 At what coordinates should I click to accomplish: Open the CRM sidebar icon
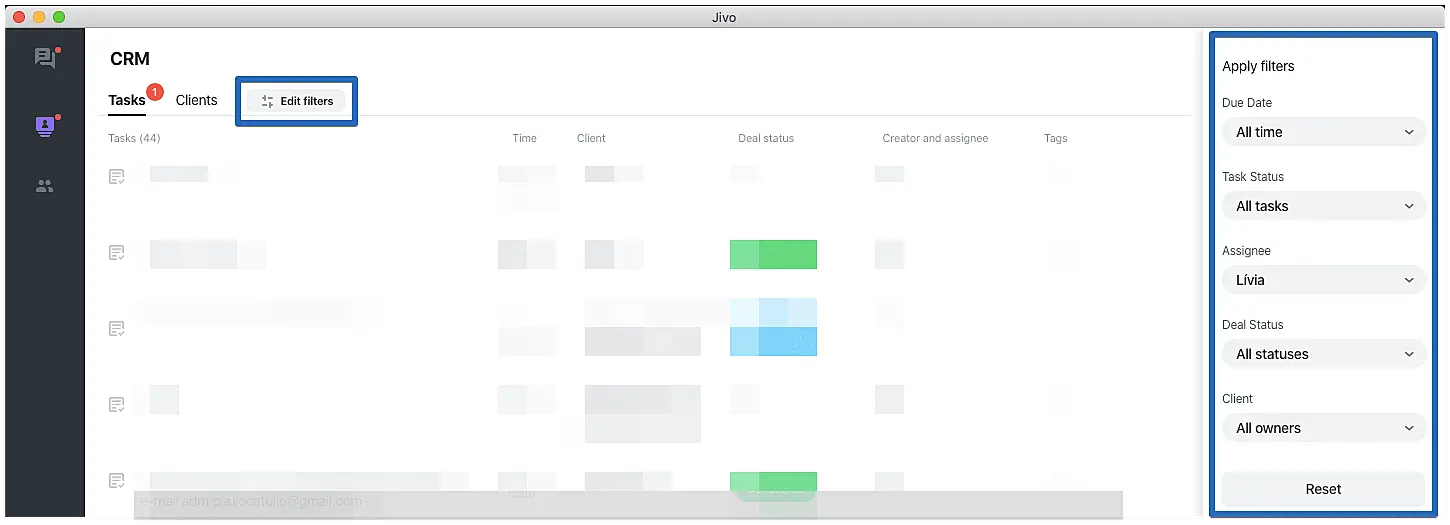[45, 126]
